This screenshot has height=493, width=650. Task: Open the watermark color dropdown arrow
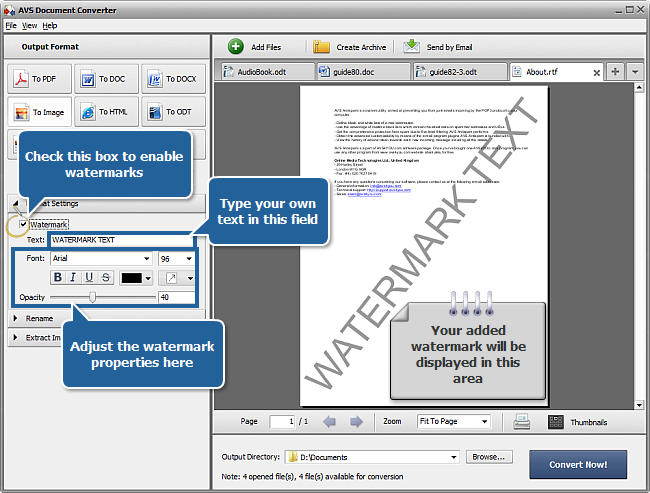(x=148, y=278)
